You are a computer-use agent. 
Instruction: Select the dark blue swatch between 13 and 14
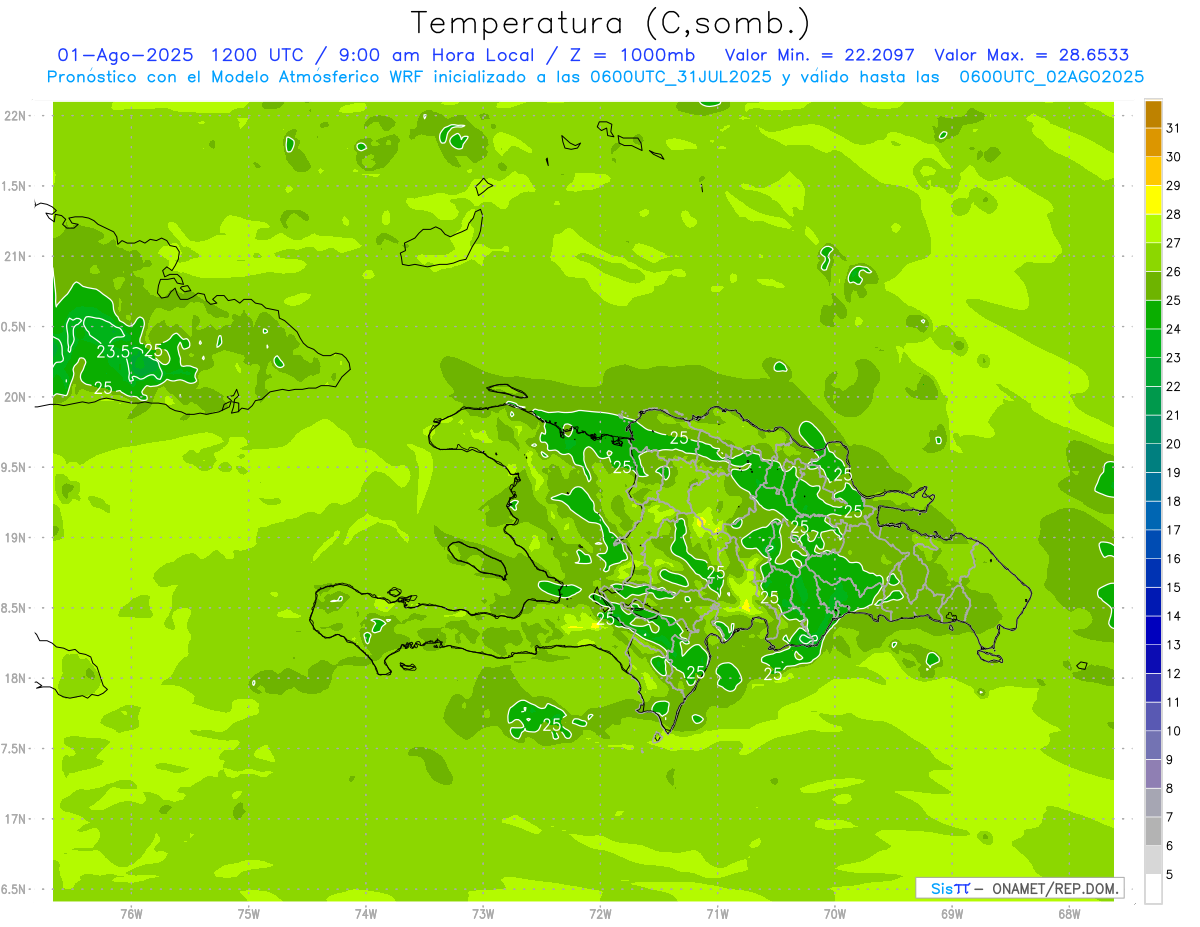tap(1153, 630)
